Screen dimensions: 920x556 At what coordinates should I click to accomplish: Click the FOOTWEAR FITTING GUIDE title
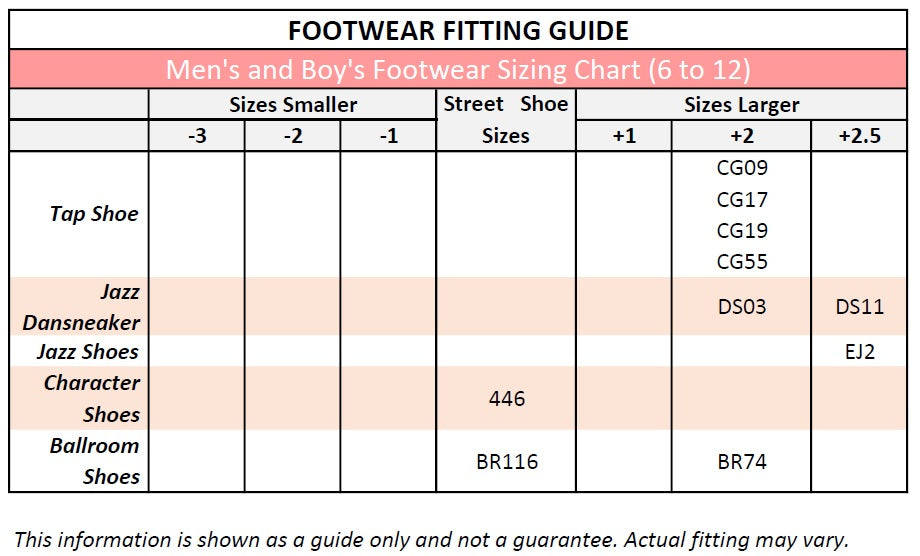coord(458,31)
